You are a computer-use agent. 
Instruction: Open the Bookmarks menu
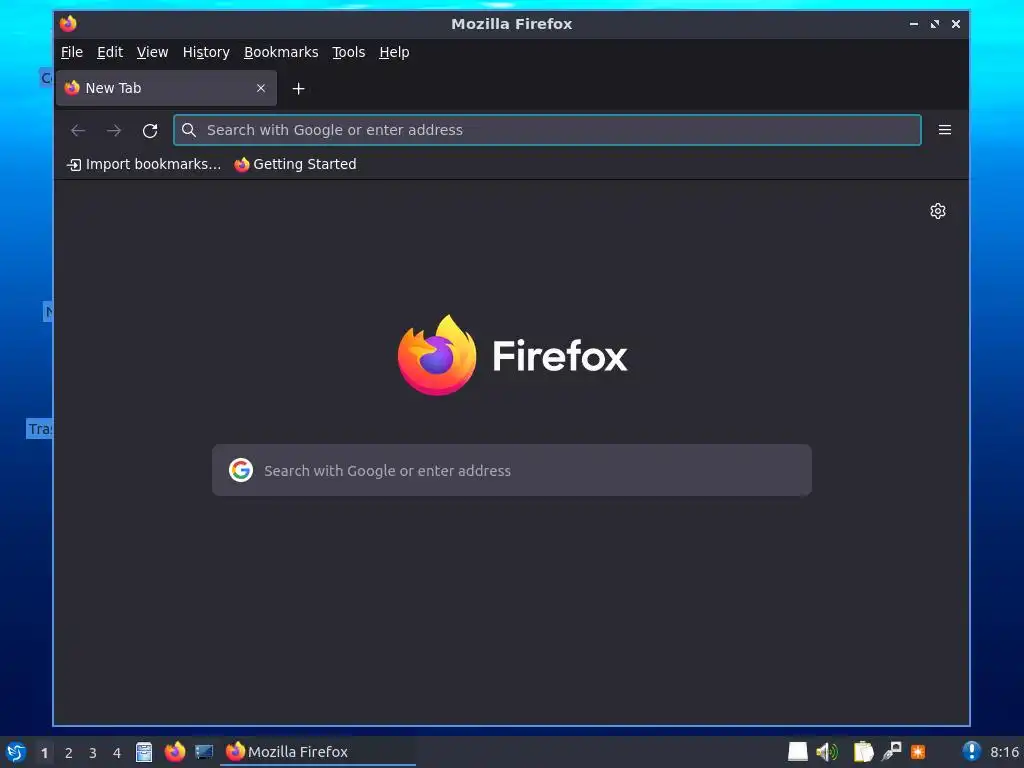(281, 52)
